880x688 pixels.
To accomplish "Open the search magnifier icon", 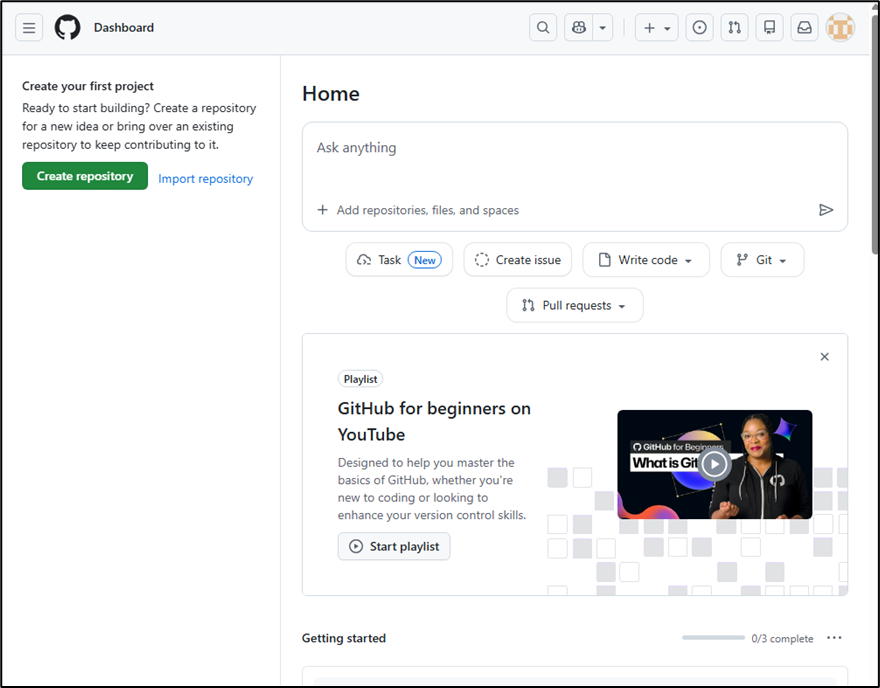I will pos(543,27).
